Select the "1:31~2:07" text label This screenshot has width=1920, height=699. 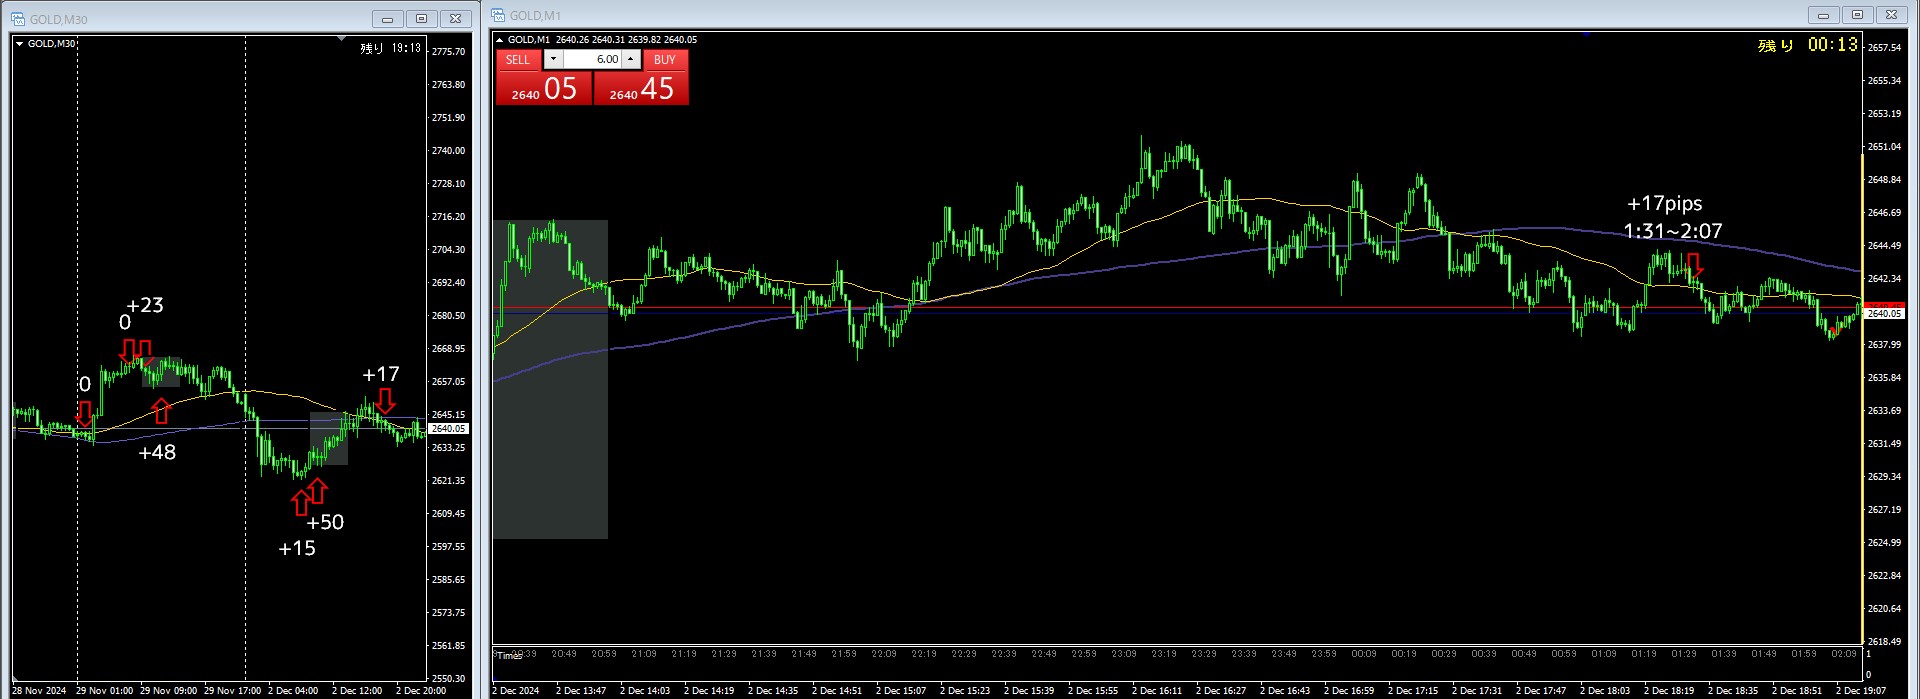[1673, 231]
